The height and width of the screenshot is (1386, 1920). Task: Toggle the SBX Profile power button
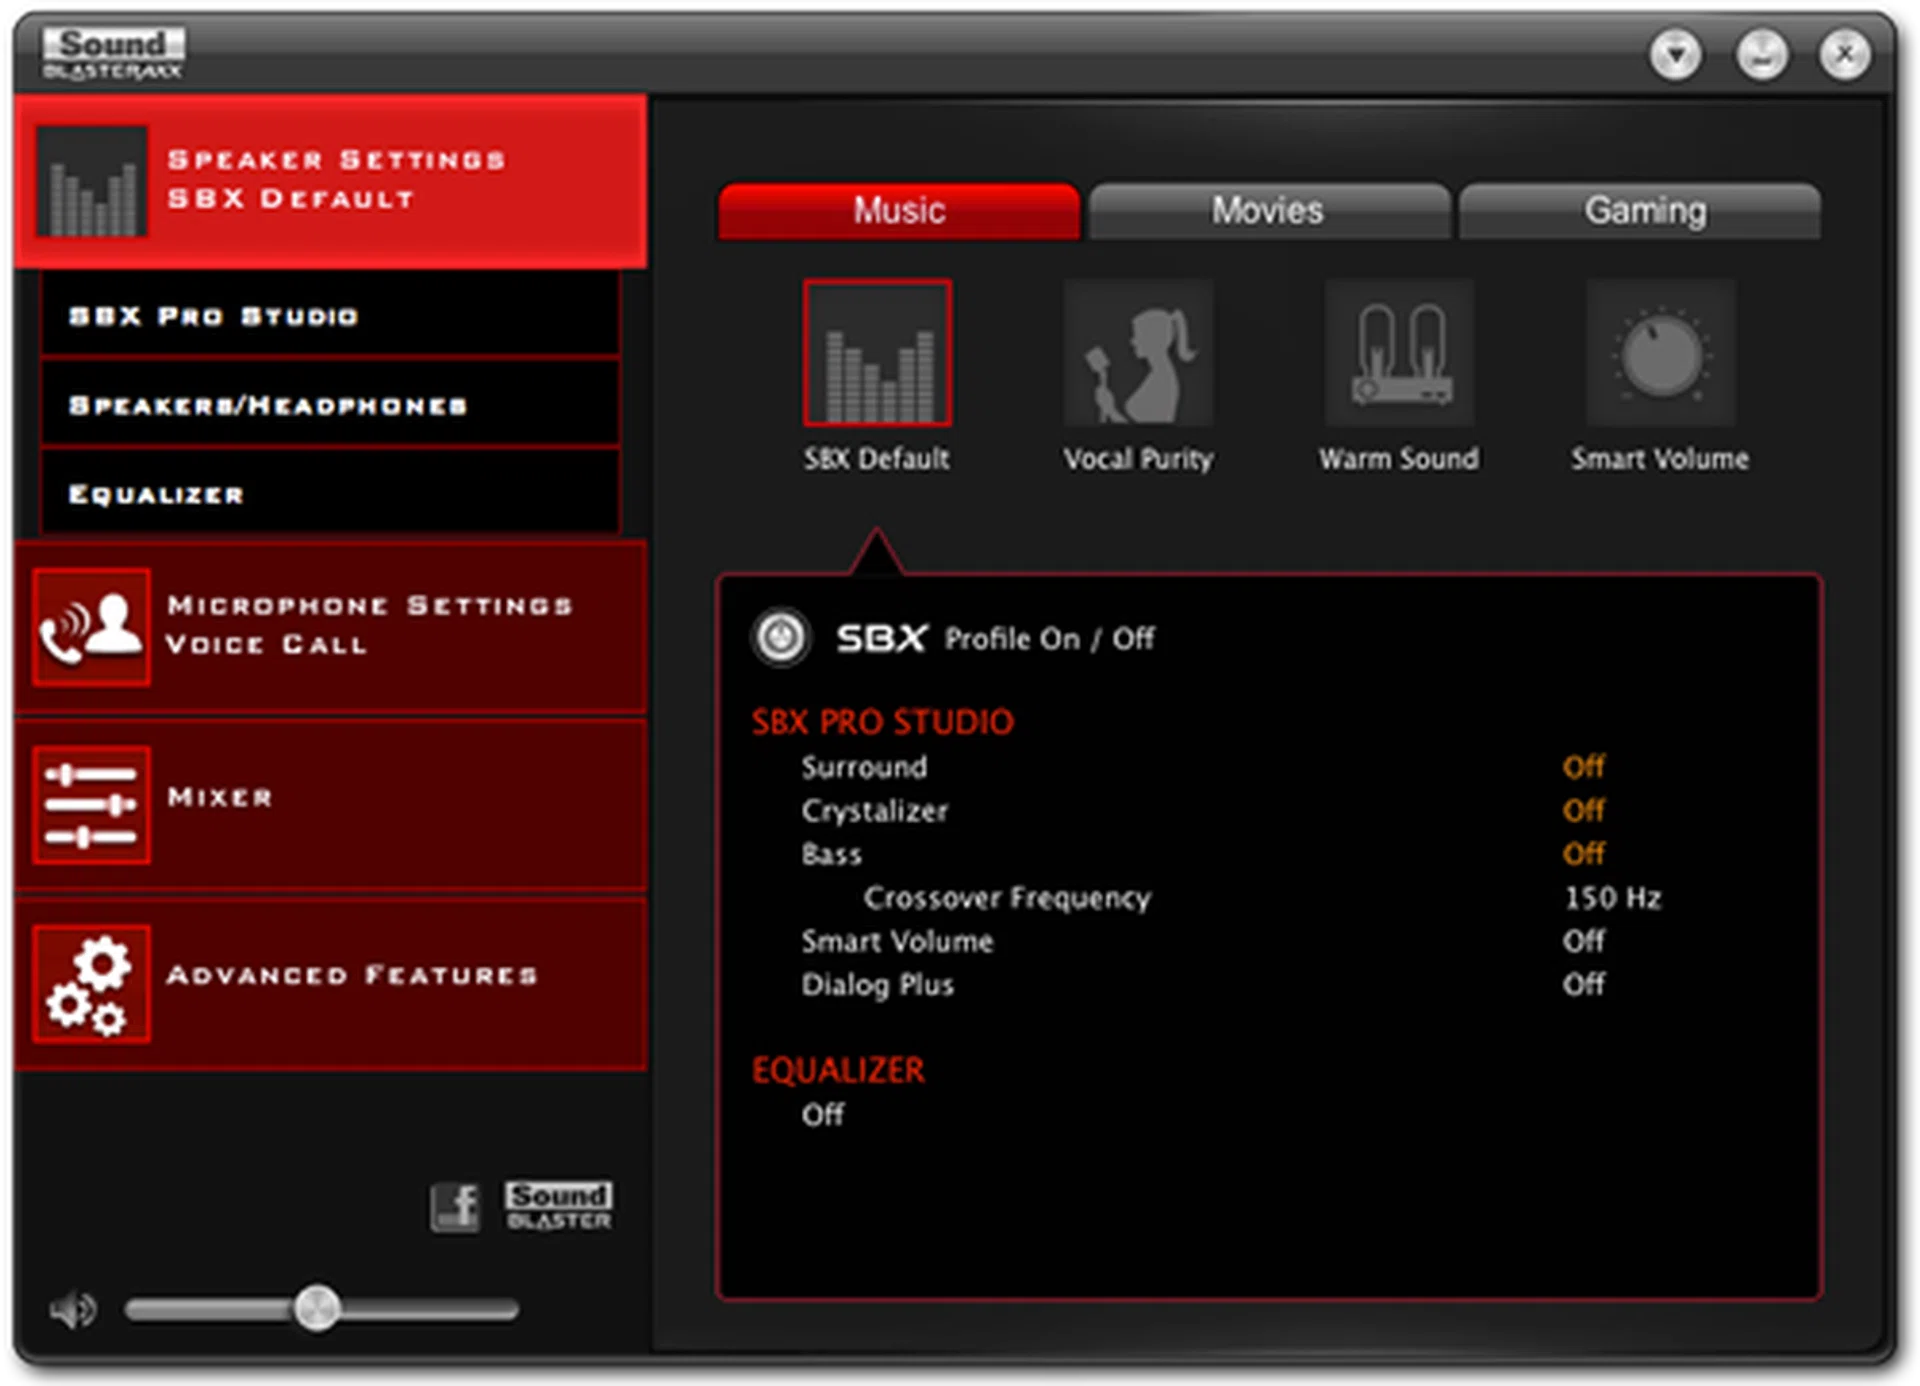point(781,637)
